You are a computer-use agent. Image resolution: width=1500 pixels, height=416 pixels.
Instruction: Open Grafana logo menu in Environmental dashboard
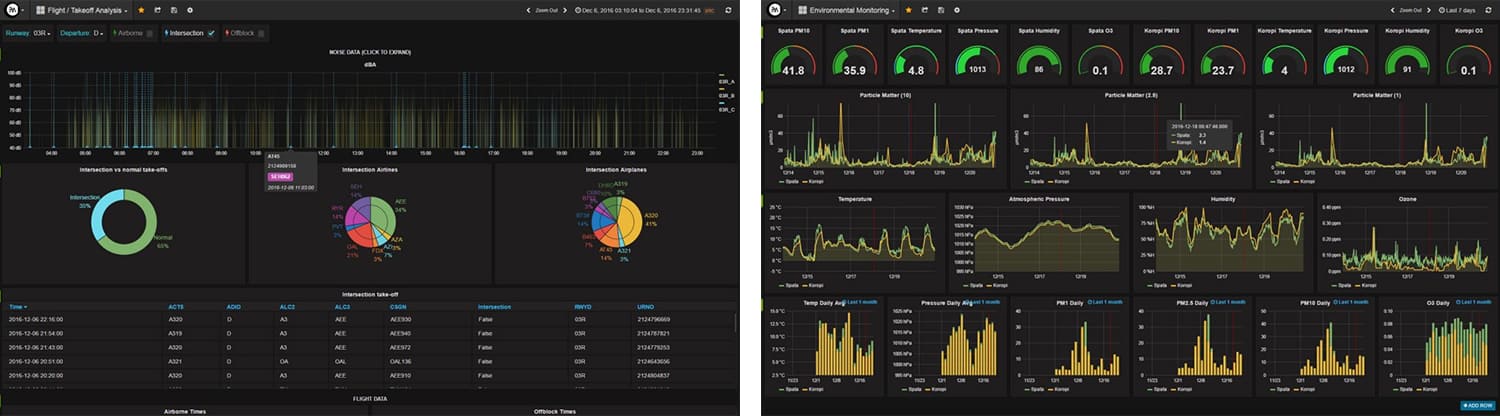pyautogui.click(x=776, y=10)
